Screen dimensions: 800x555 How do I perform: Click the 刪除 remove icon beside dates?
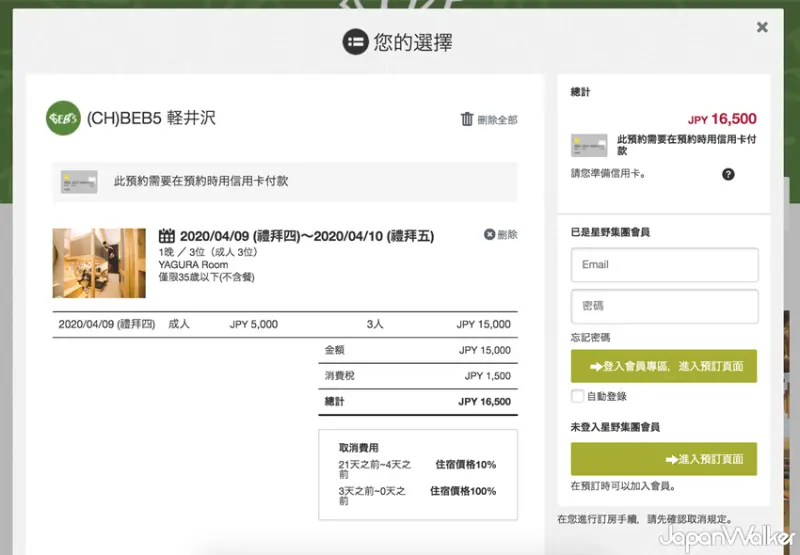490,235
